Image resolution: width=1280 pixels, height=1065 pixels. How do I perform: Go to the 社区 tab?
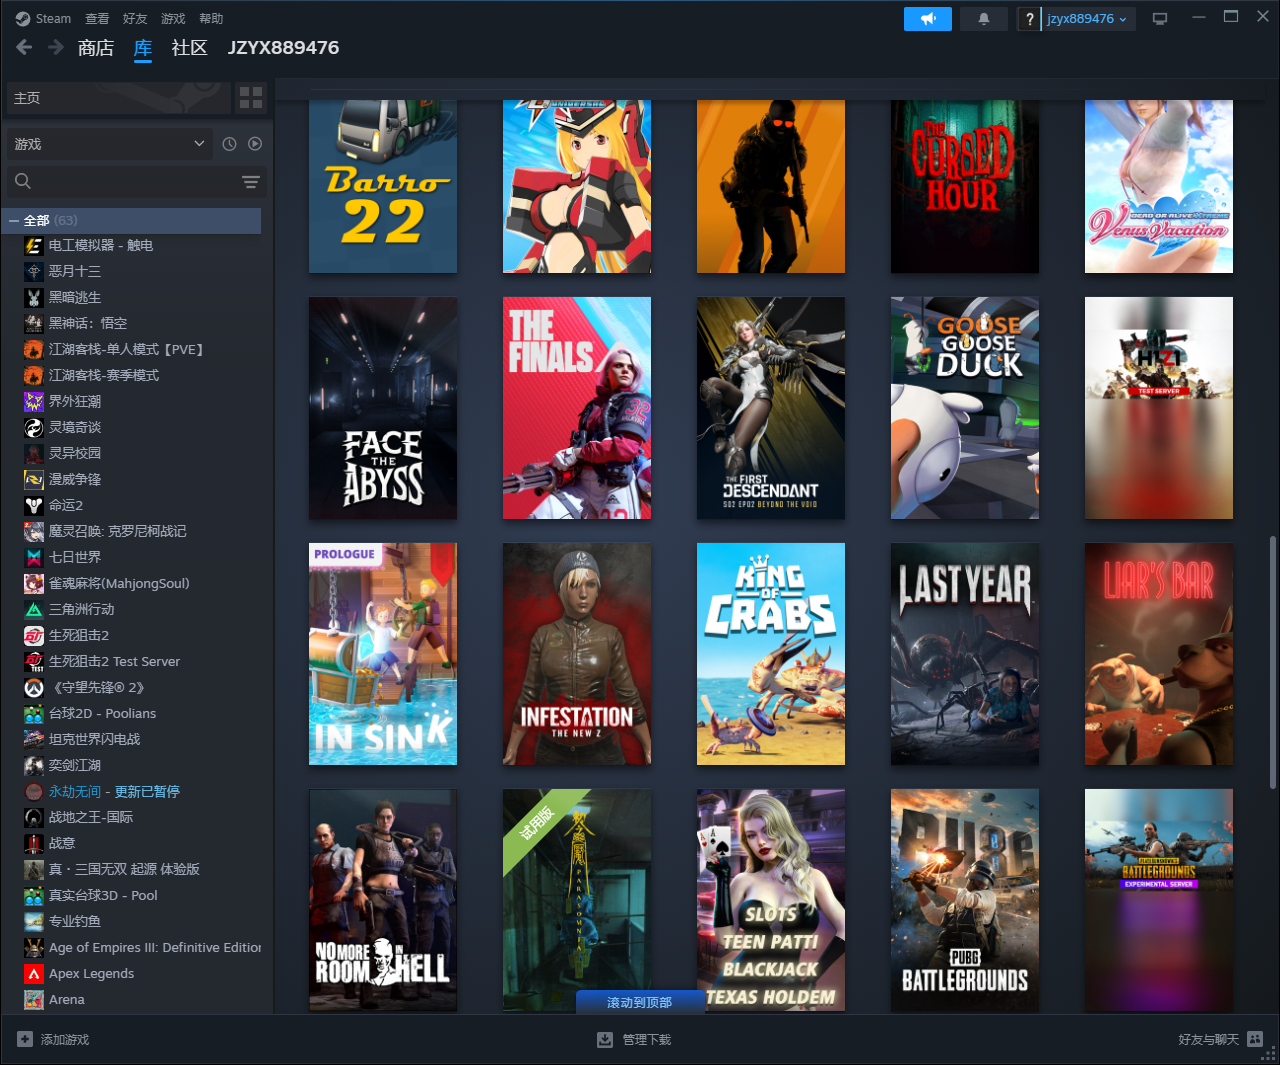pyautogui.click(x=189, y=47)
